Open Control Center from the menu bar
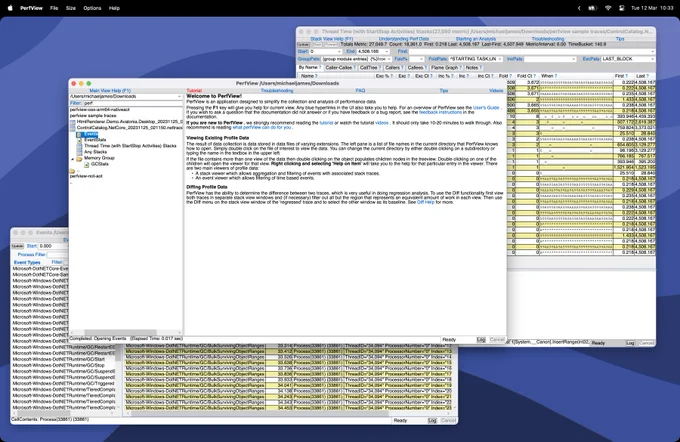The image size is (680, 442). pos(621,8)
